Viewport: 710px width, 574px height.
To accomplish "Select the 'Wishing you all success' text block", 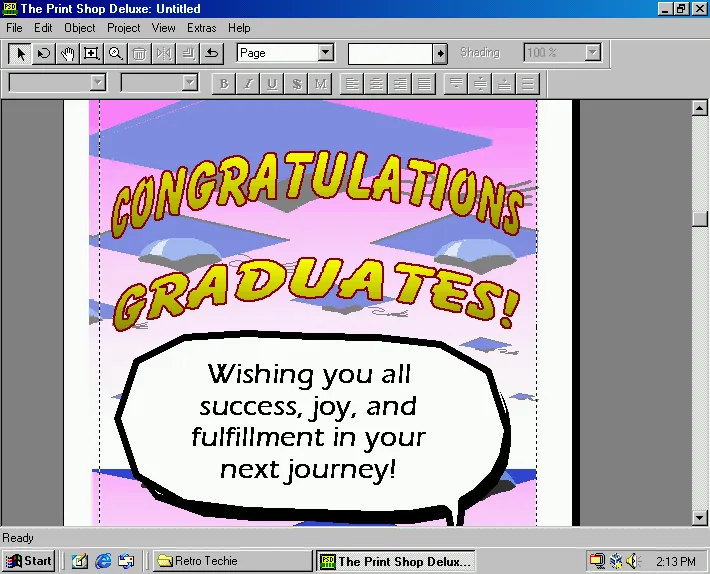I will [308, 422].
